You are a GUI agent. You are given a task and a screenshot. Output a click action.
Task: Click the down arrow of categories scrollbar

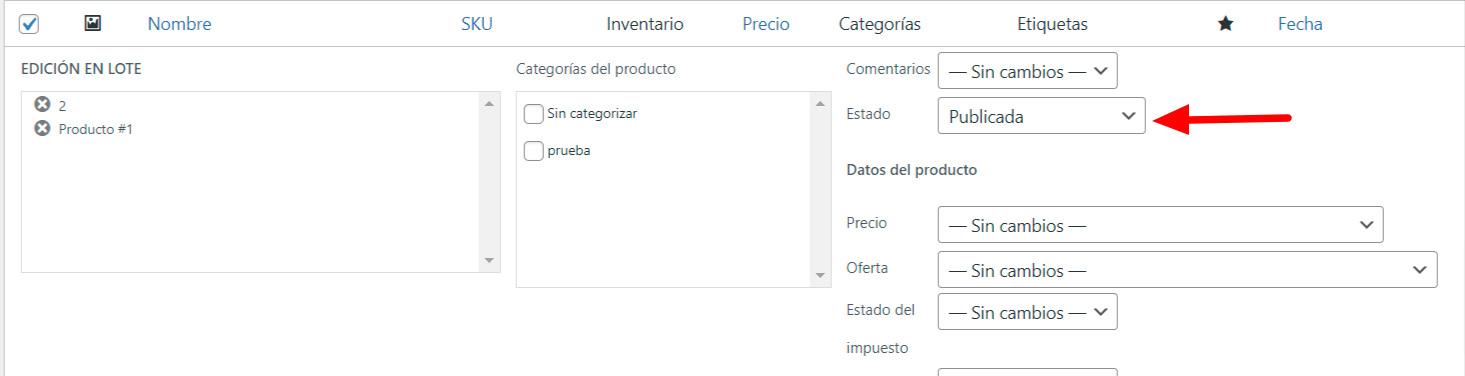click(x=820, y=276)
